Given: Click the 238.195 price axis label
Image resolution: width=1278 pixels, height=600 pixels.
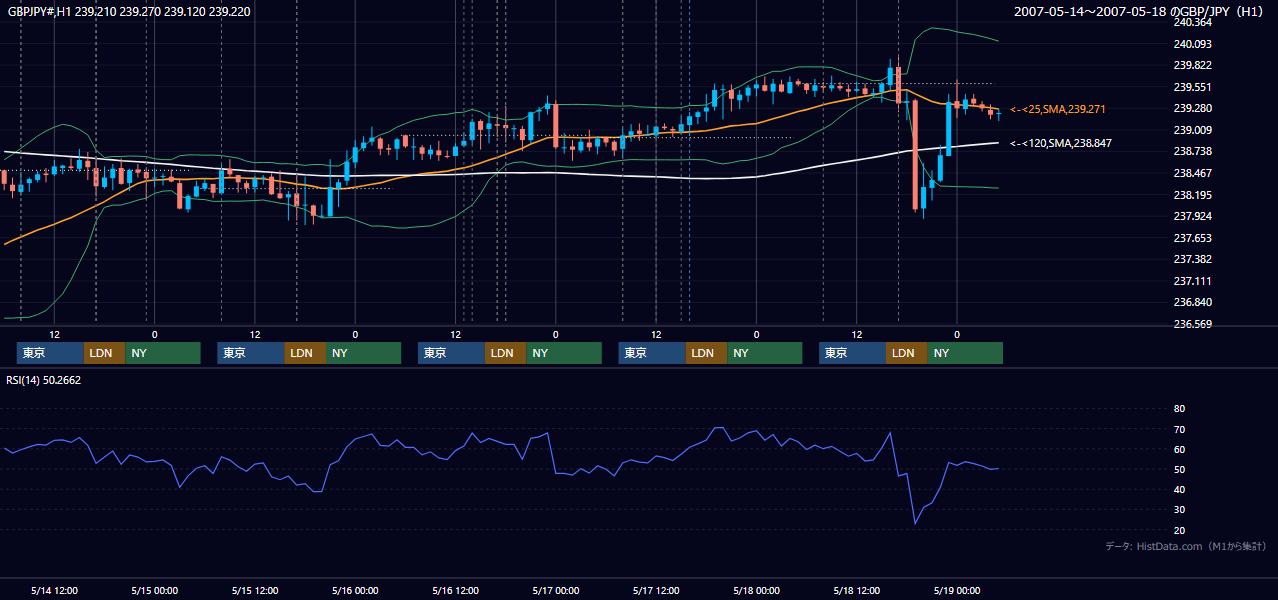Looking at the screenshot, I should tap(1192, 195).
